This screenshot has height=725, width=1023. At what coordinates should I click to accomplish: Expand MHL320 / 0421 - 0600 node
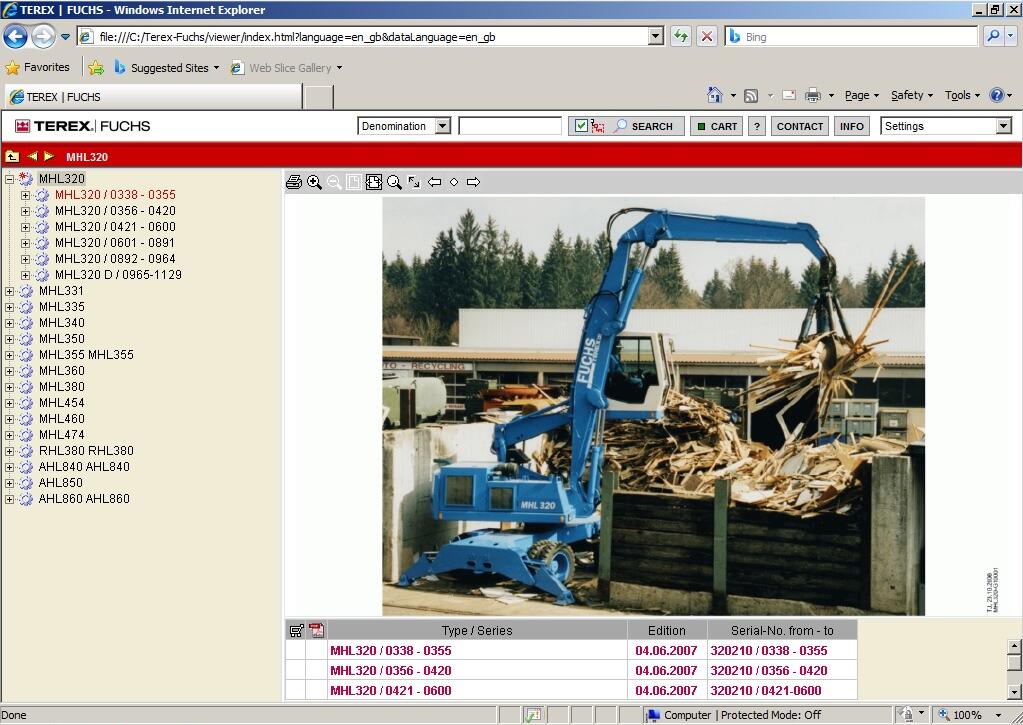point(25,227)
